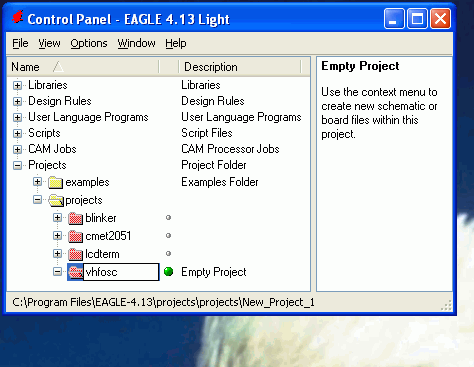Open the File menu

click(20, 43)
